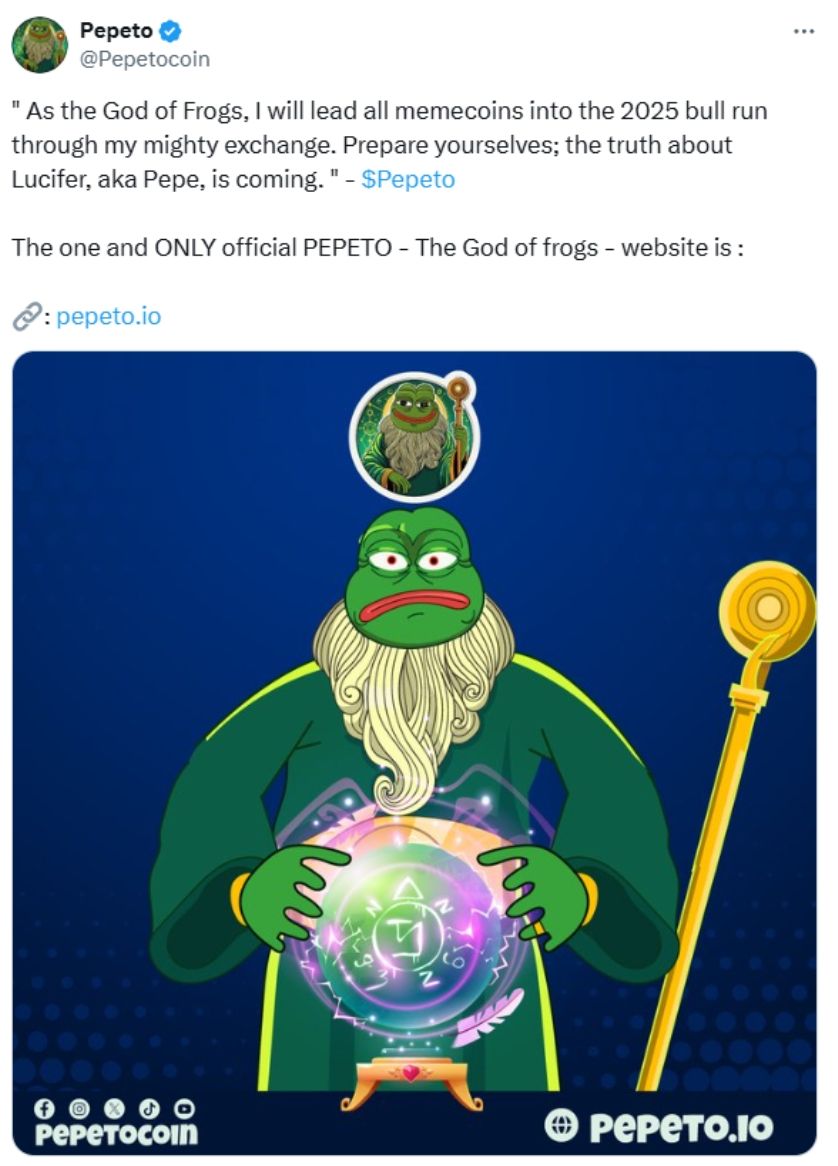Click the circular Pepeto logo above the frog
The image size is (838, 1166).
[x=414, y=437]
